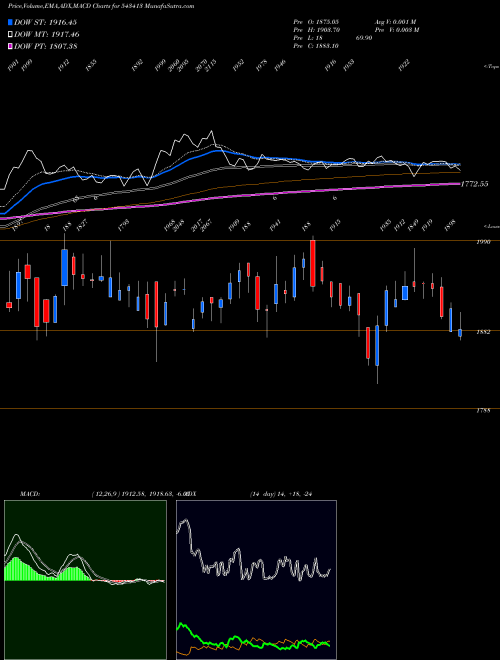The width and height of the screenshot is (500, 660).
Task: Click the 'Avg V: 0.001 M' value
Action: pyautogui.click(x=395, y=21)
